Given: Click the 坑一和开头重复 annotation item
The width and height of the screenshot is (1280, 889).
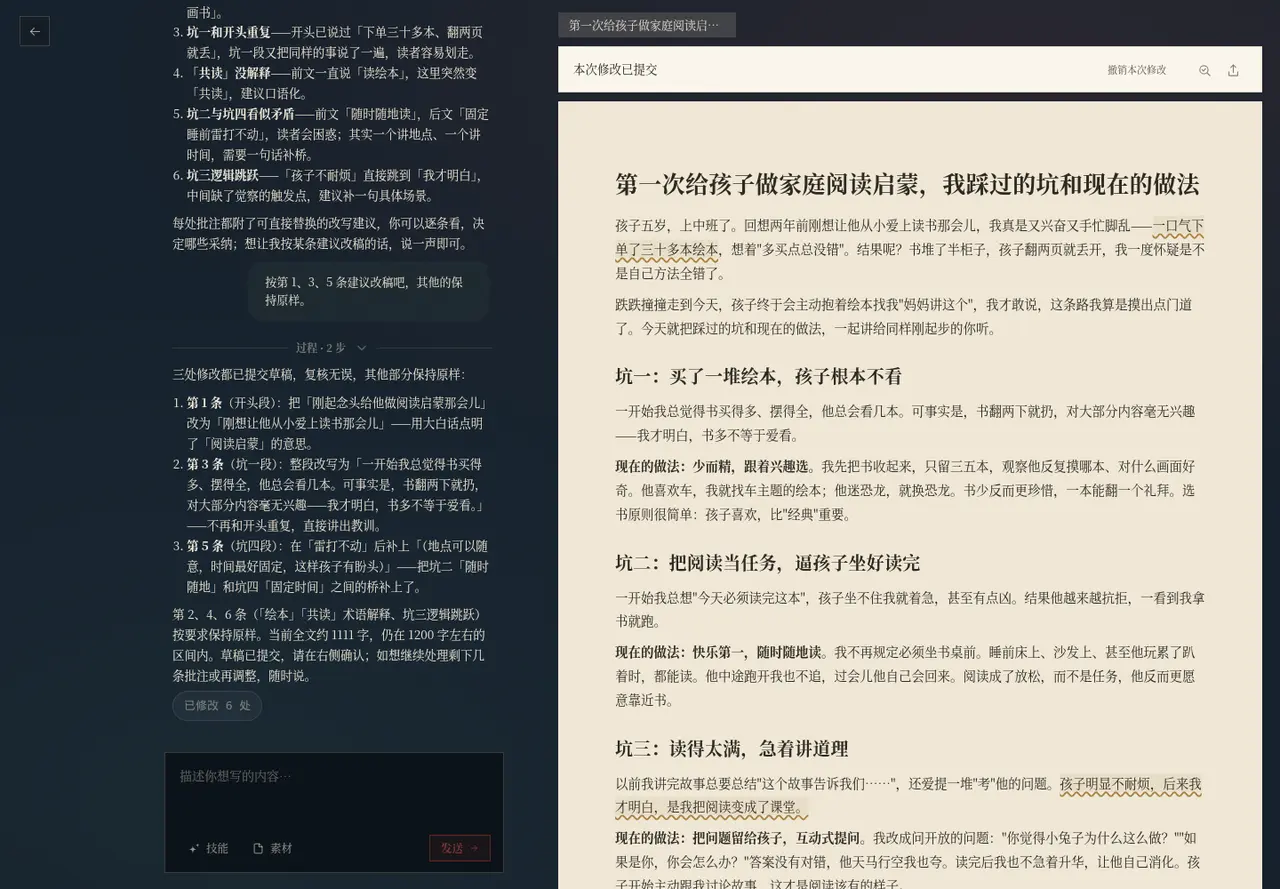Looking at the screenshot, I should click(x=335, y=42).
